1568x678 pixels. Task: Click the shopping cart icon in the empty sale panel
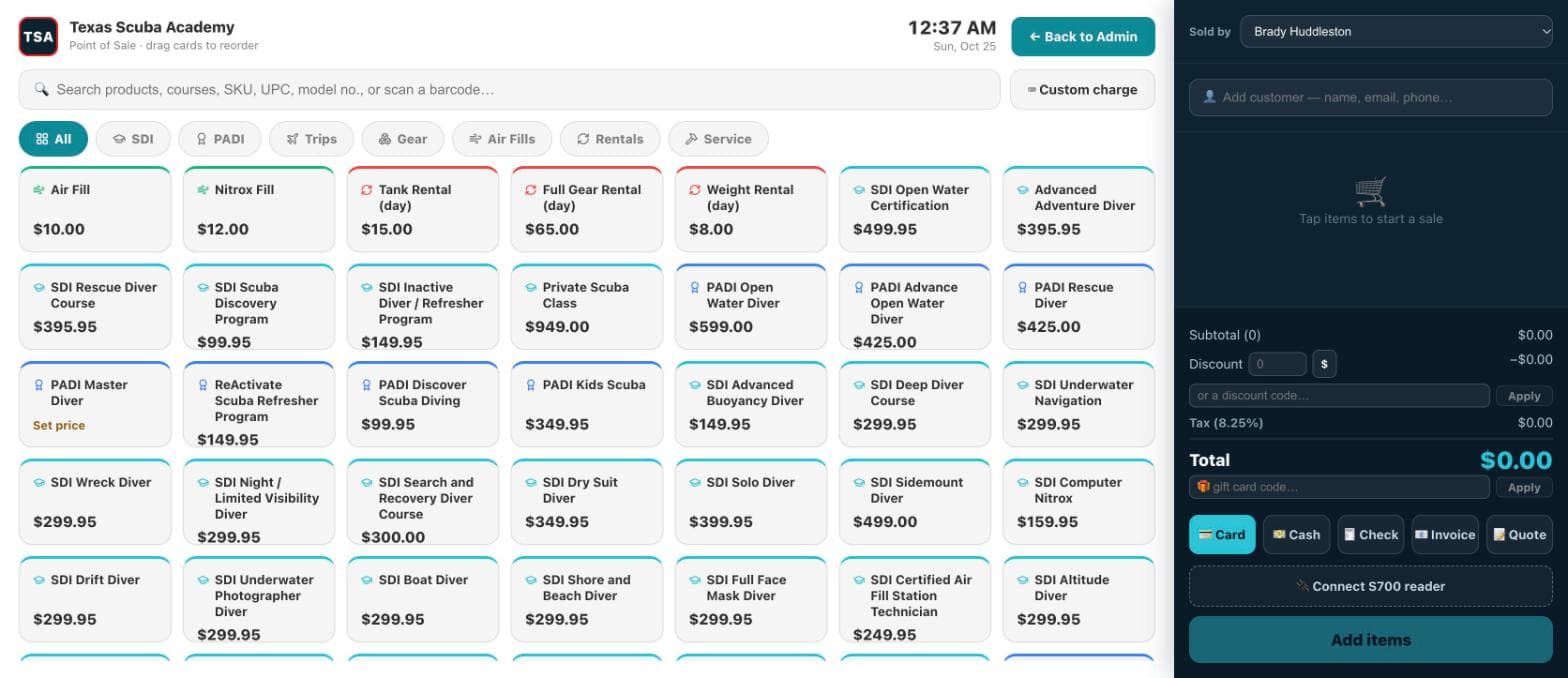tap(1371, 190)
